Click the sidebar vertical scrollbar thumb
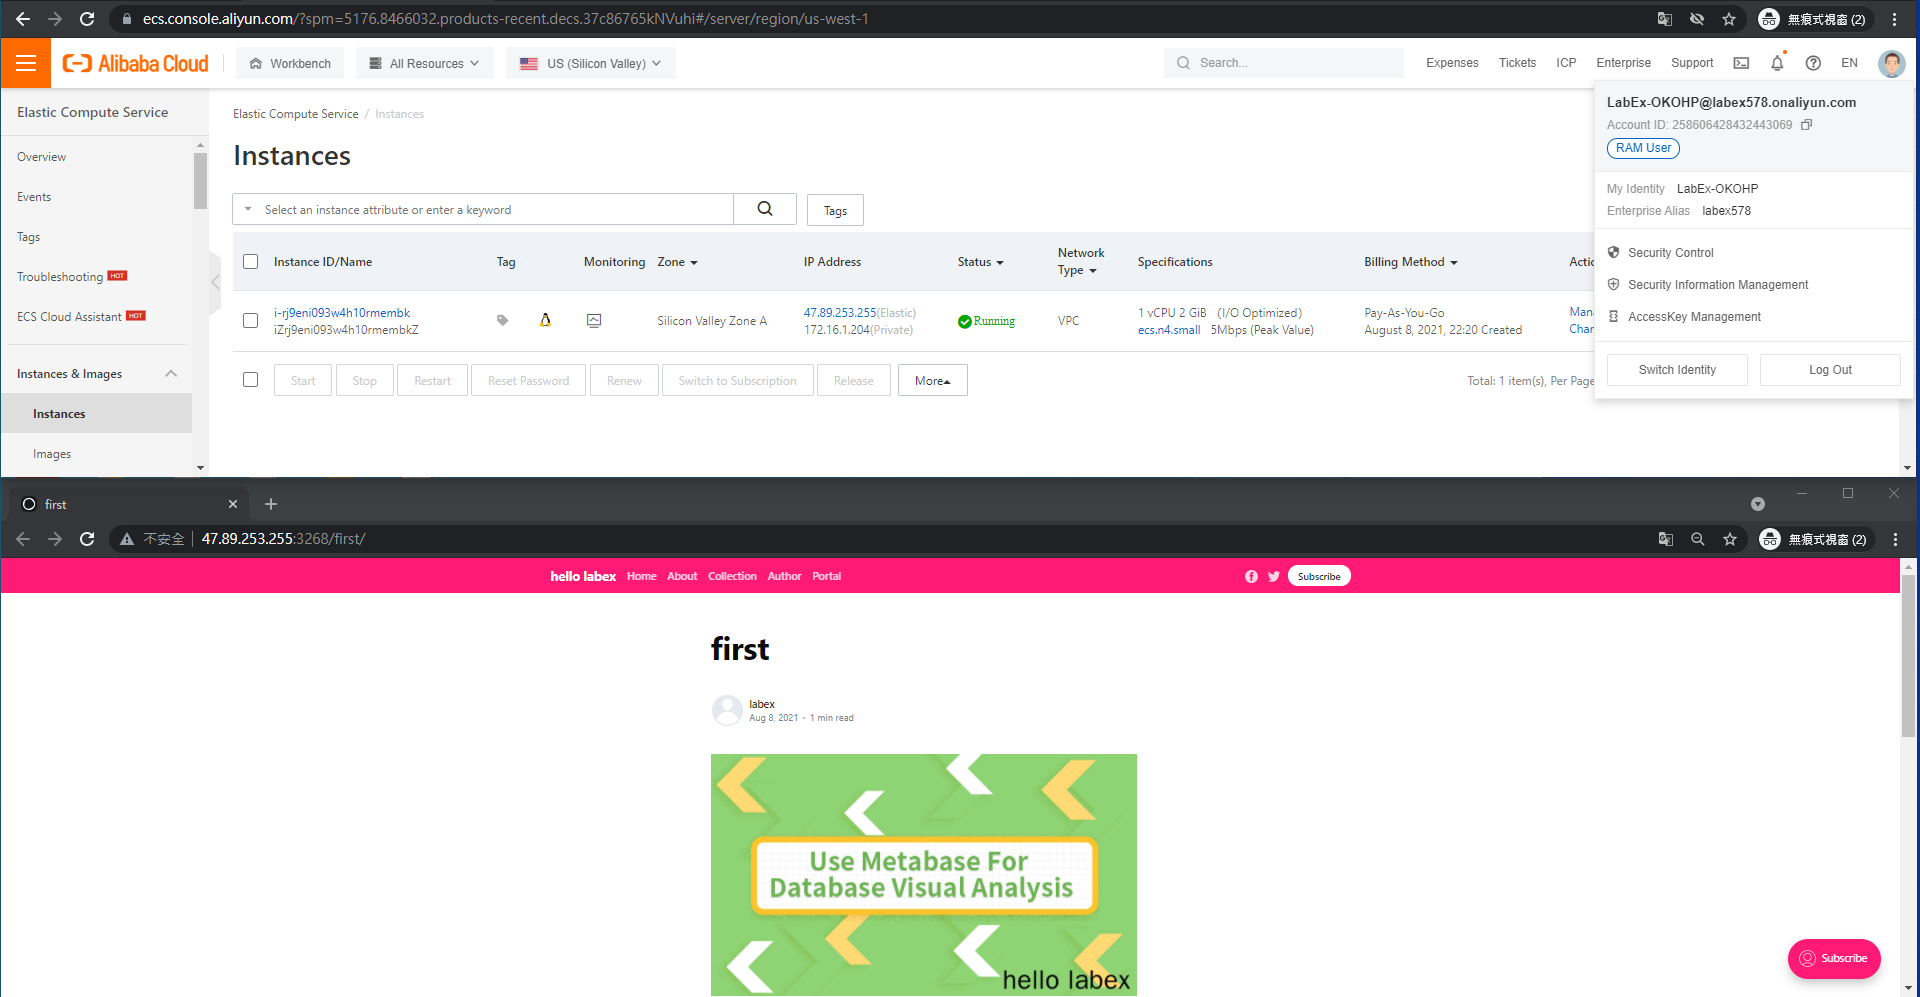1920x997 pixels. (200, 180)
